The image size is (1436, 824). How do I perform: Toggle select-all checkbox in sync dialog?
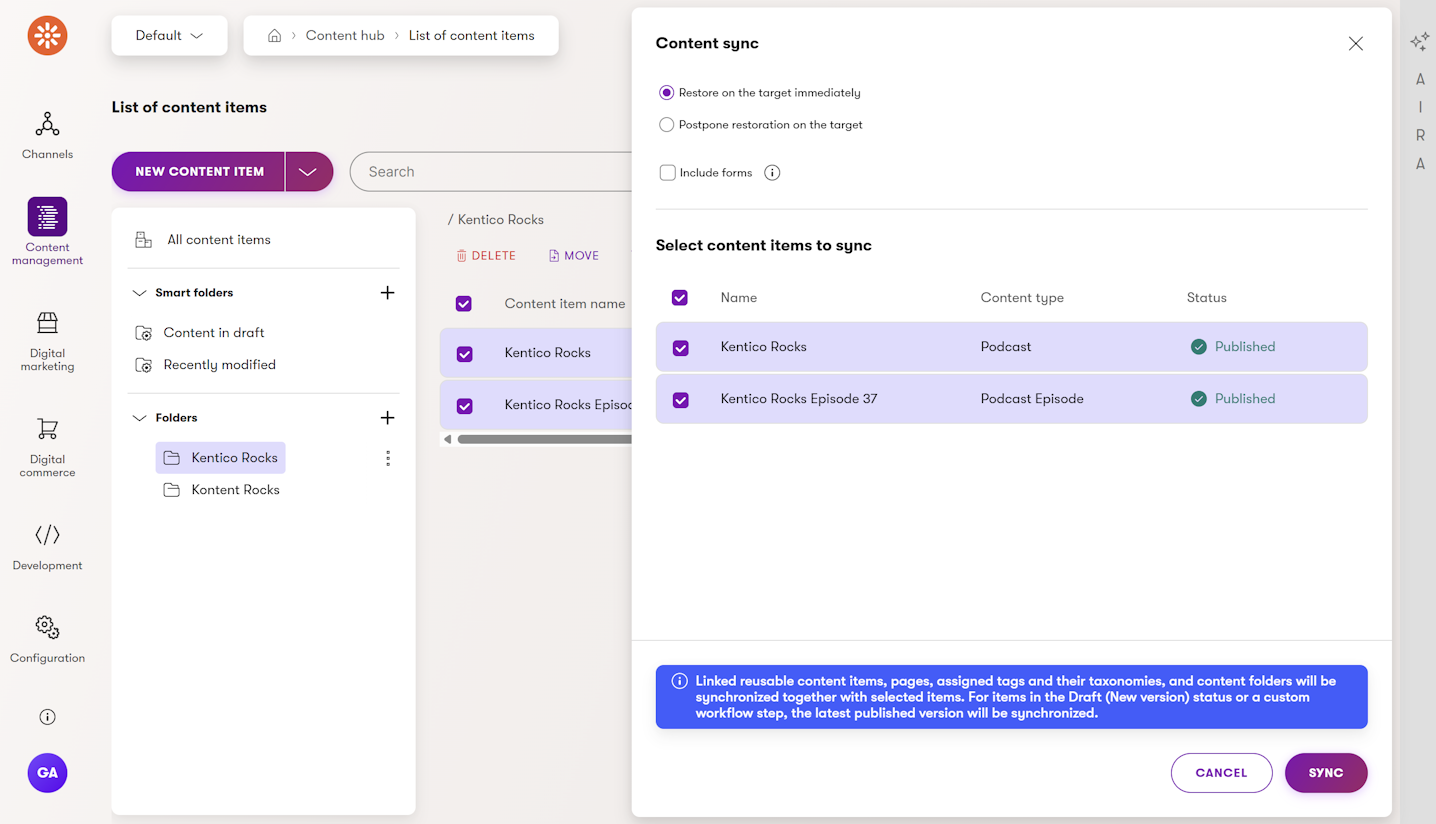pyautogui.click(x=680, y=298)
